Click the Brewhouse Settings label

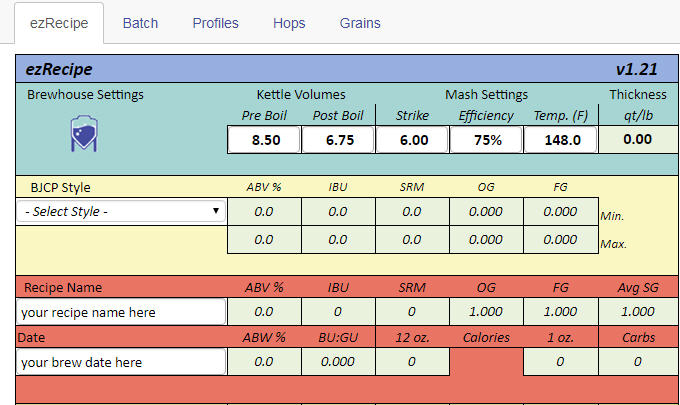[85, 95]
